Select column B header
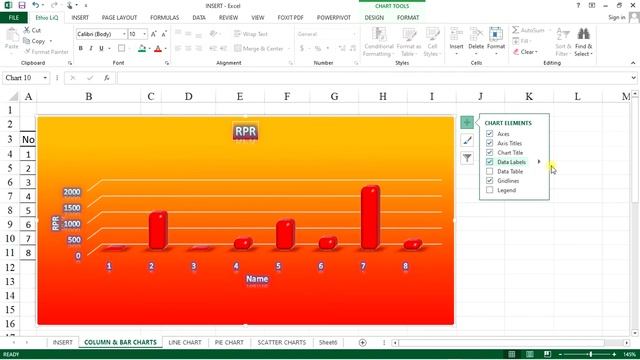Image resolution: width=640 pixels, height=360 pixels. click(89, 97)
